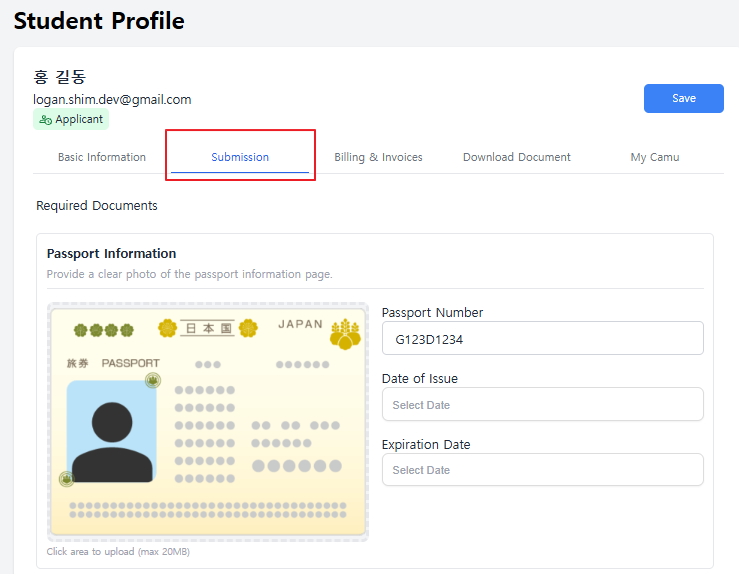This screenshot has height=574, width=739.
Task: Open the Date of Issue date picker
Action: click(x=542, y=404)
